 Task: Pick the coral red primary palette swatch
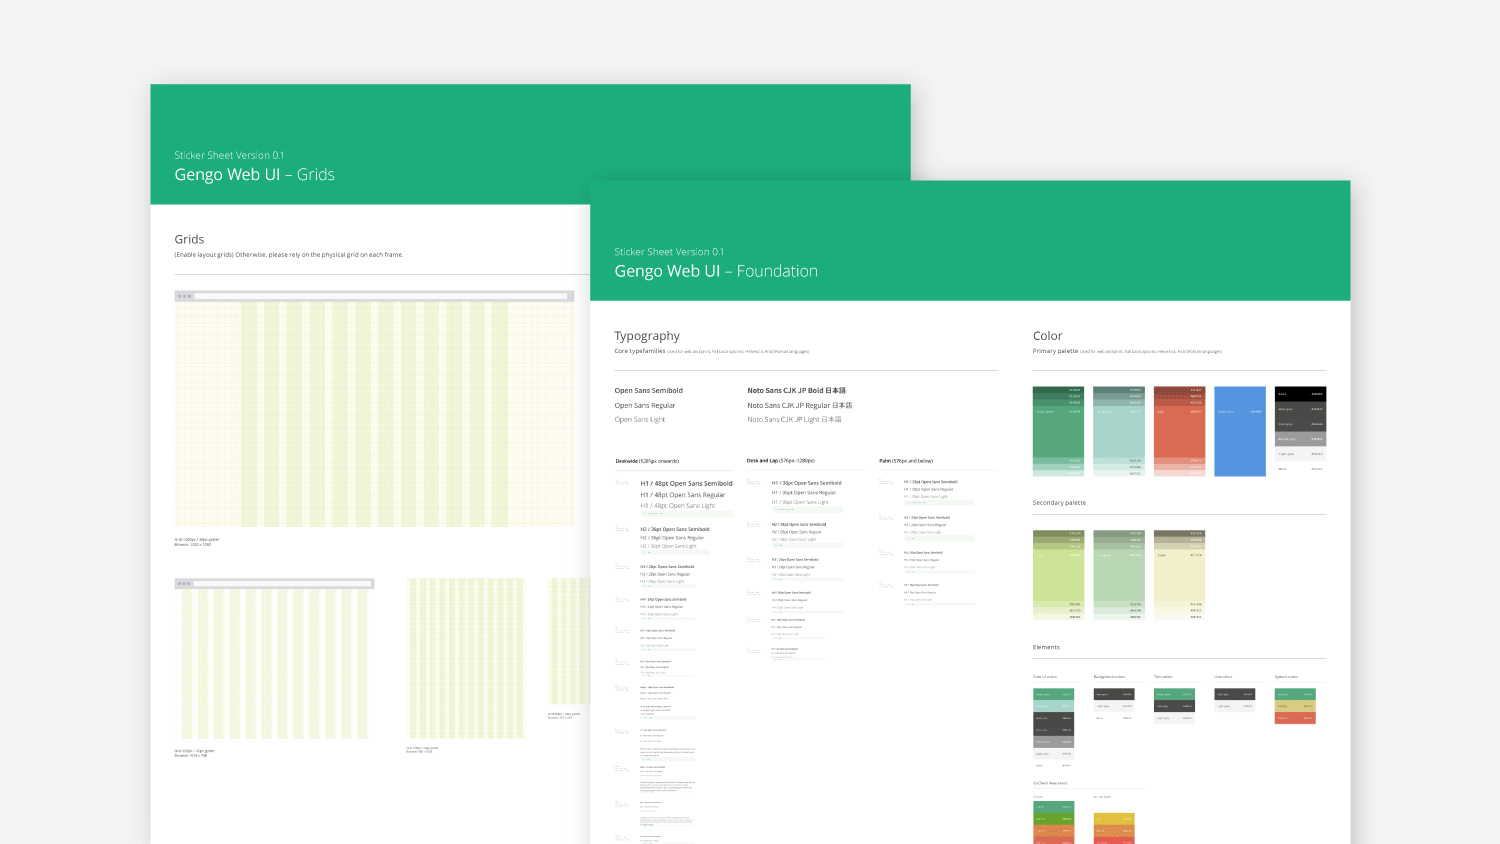pos(1179,431)
